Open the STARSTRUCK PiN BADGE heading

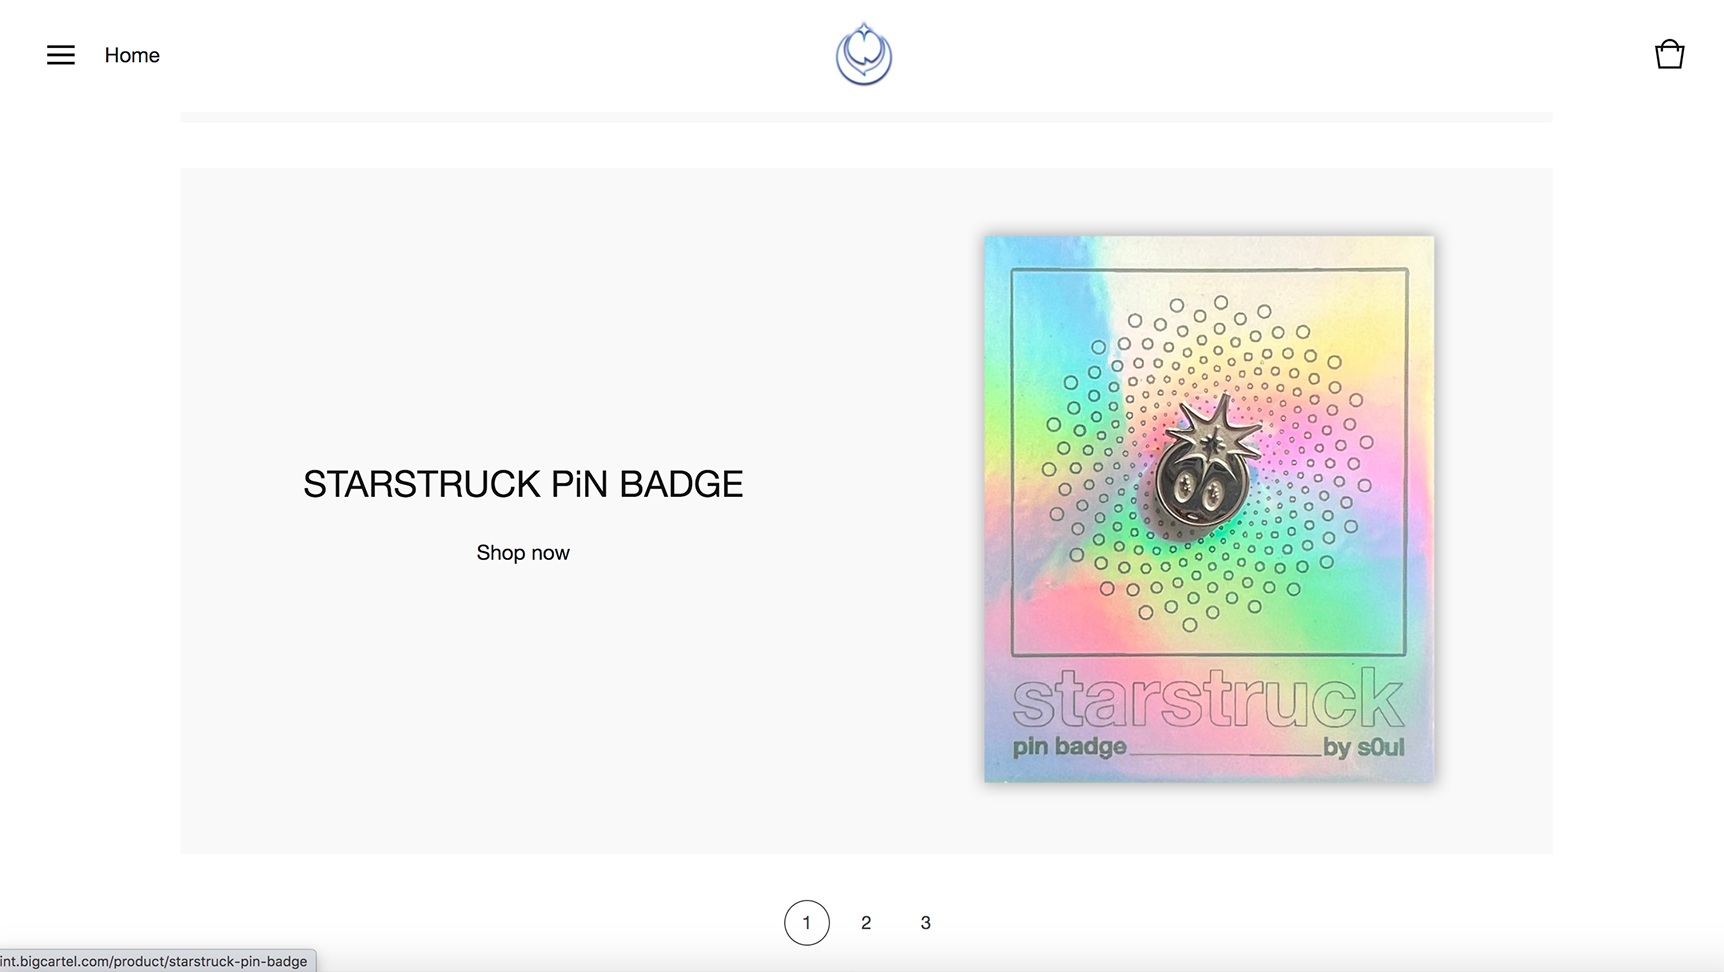(x=523, y=484)
